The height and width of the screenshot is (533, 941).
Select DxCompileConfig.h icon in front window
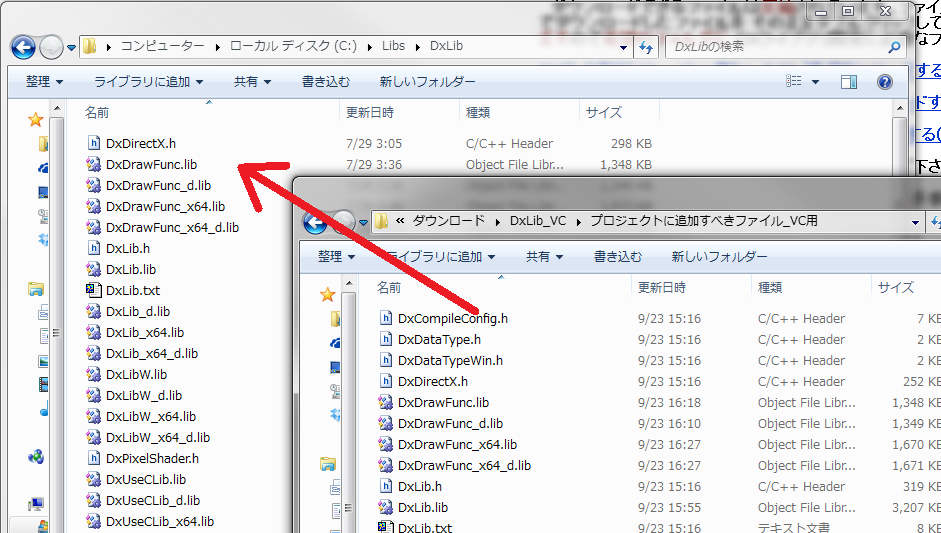tap(386, 319)
